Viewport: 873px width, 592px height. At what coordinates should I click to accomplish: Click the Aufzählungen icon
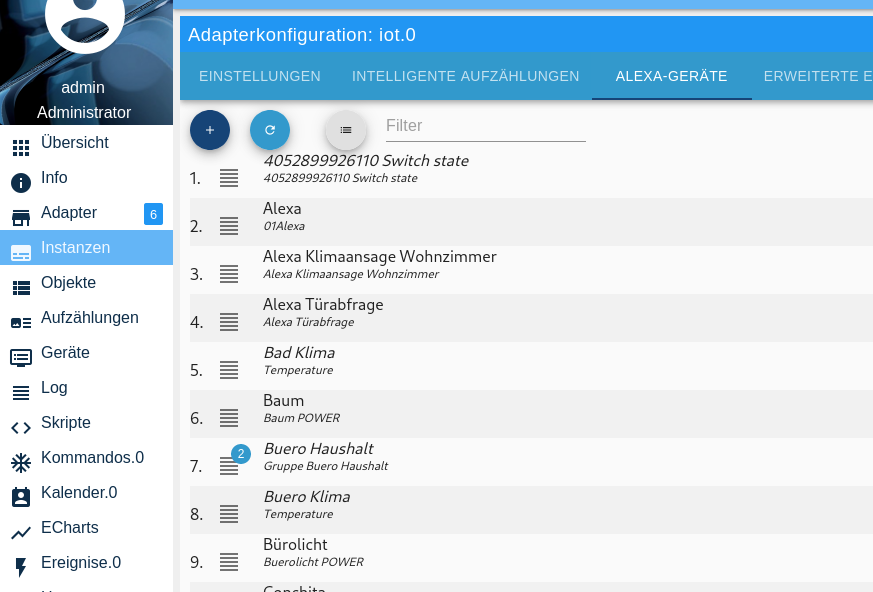(21, 323)
